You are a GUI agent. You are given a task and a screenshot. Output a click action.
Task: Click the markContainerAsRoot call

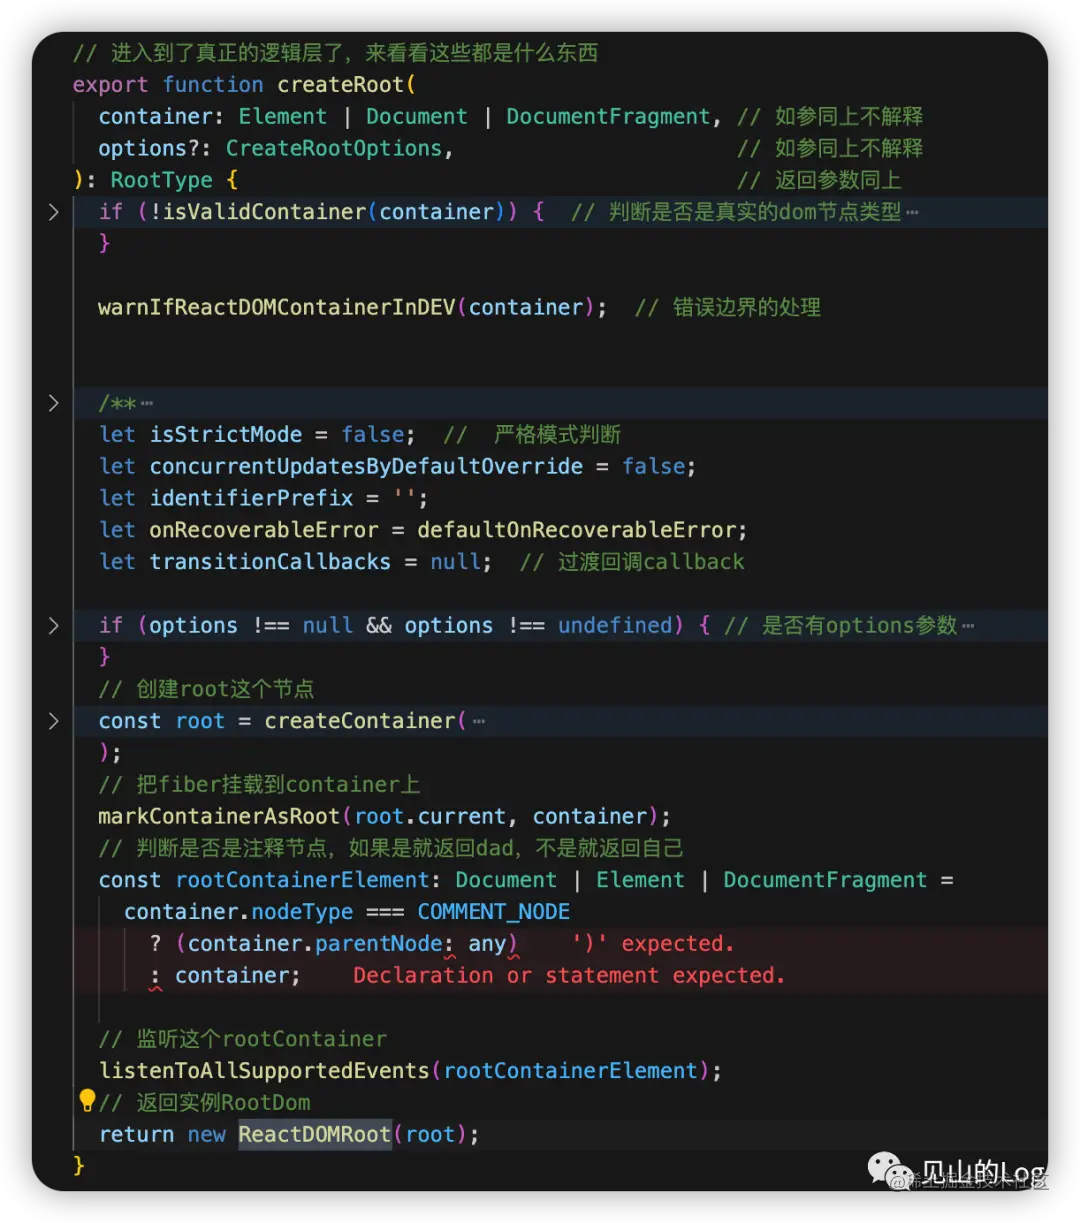point(219,816)
